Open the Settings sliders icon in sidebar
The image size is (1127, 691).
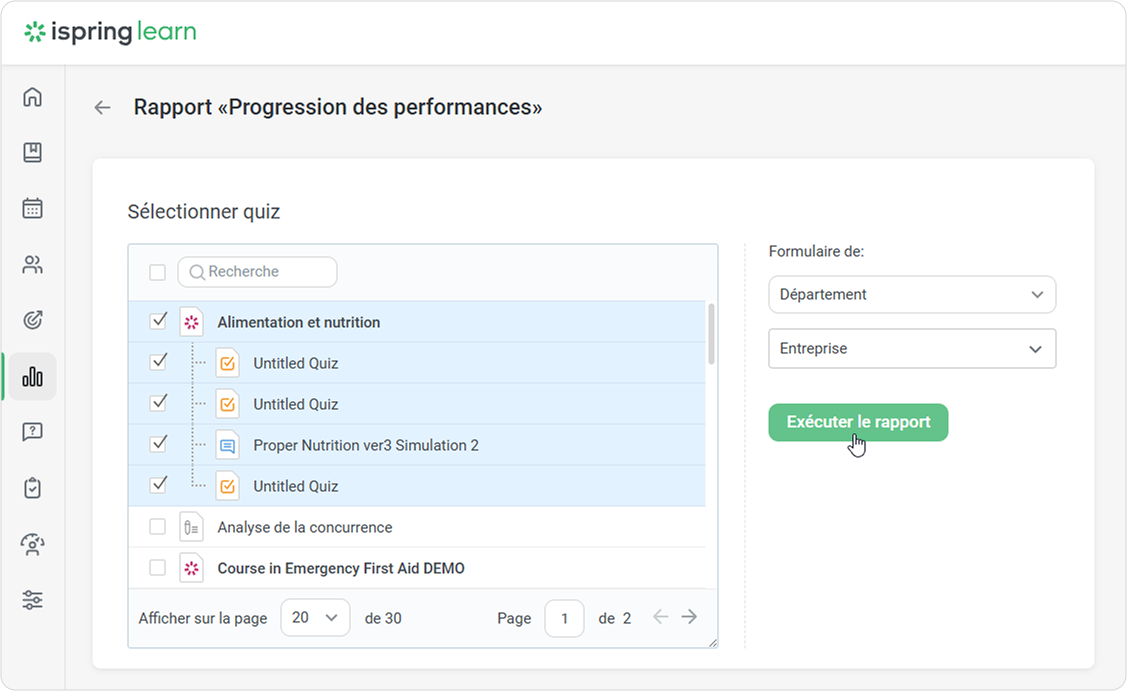point(33,601)
